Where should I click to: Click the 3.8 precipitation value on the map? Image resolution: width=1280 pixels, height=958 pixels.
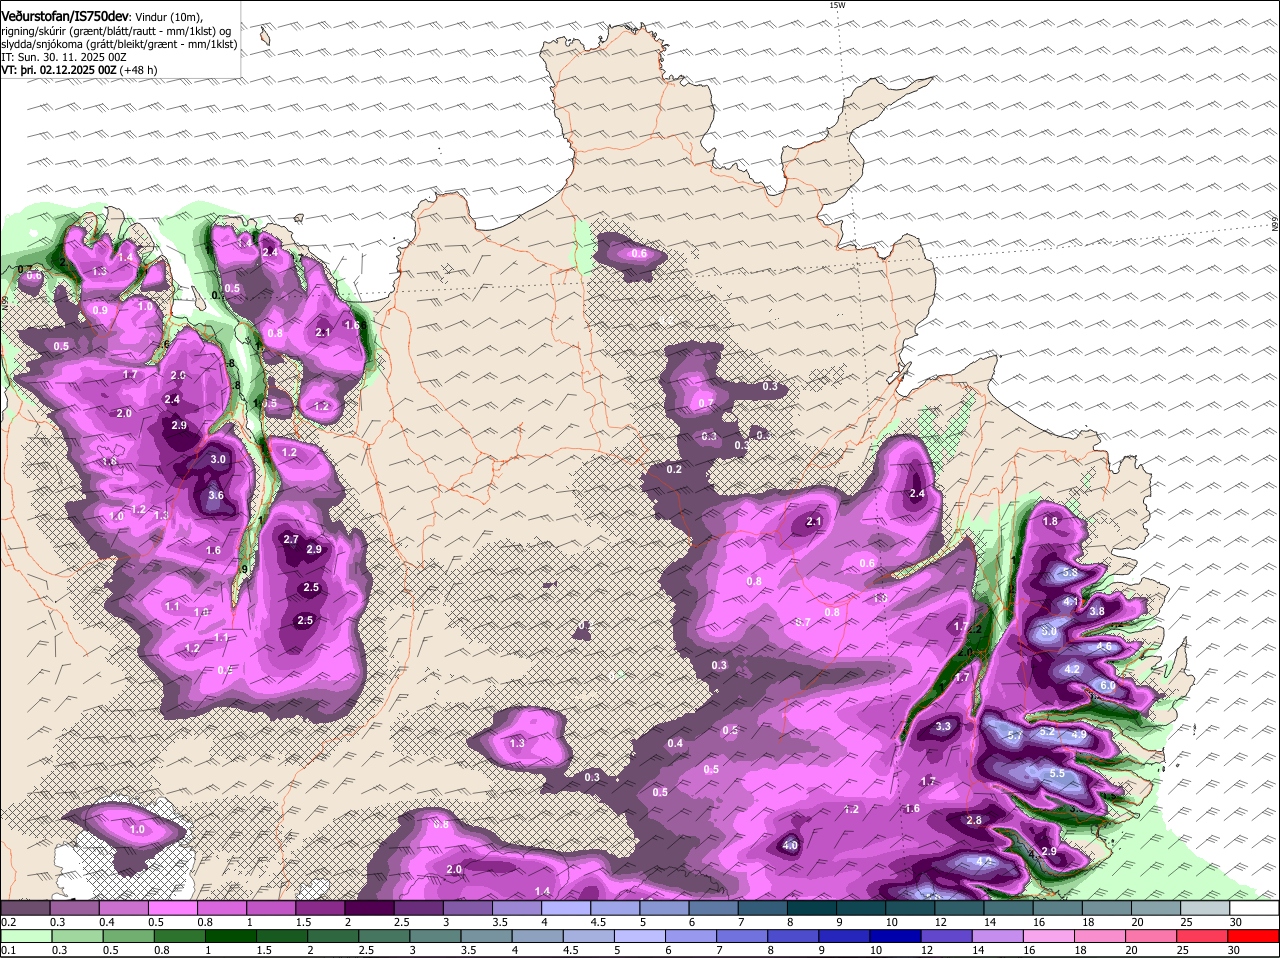(x=1097, y=611)
